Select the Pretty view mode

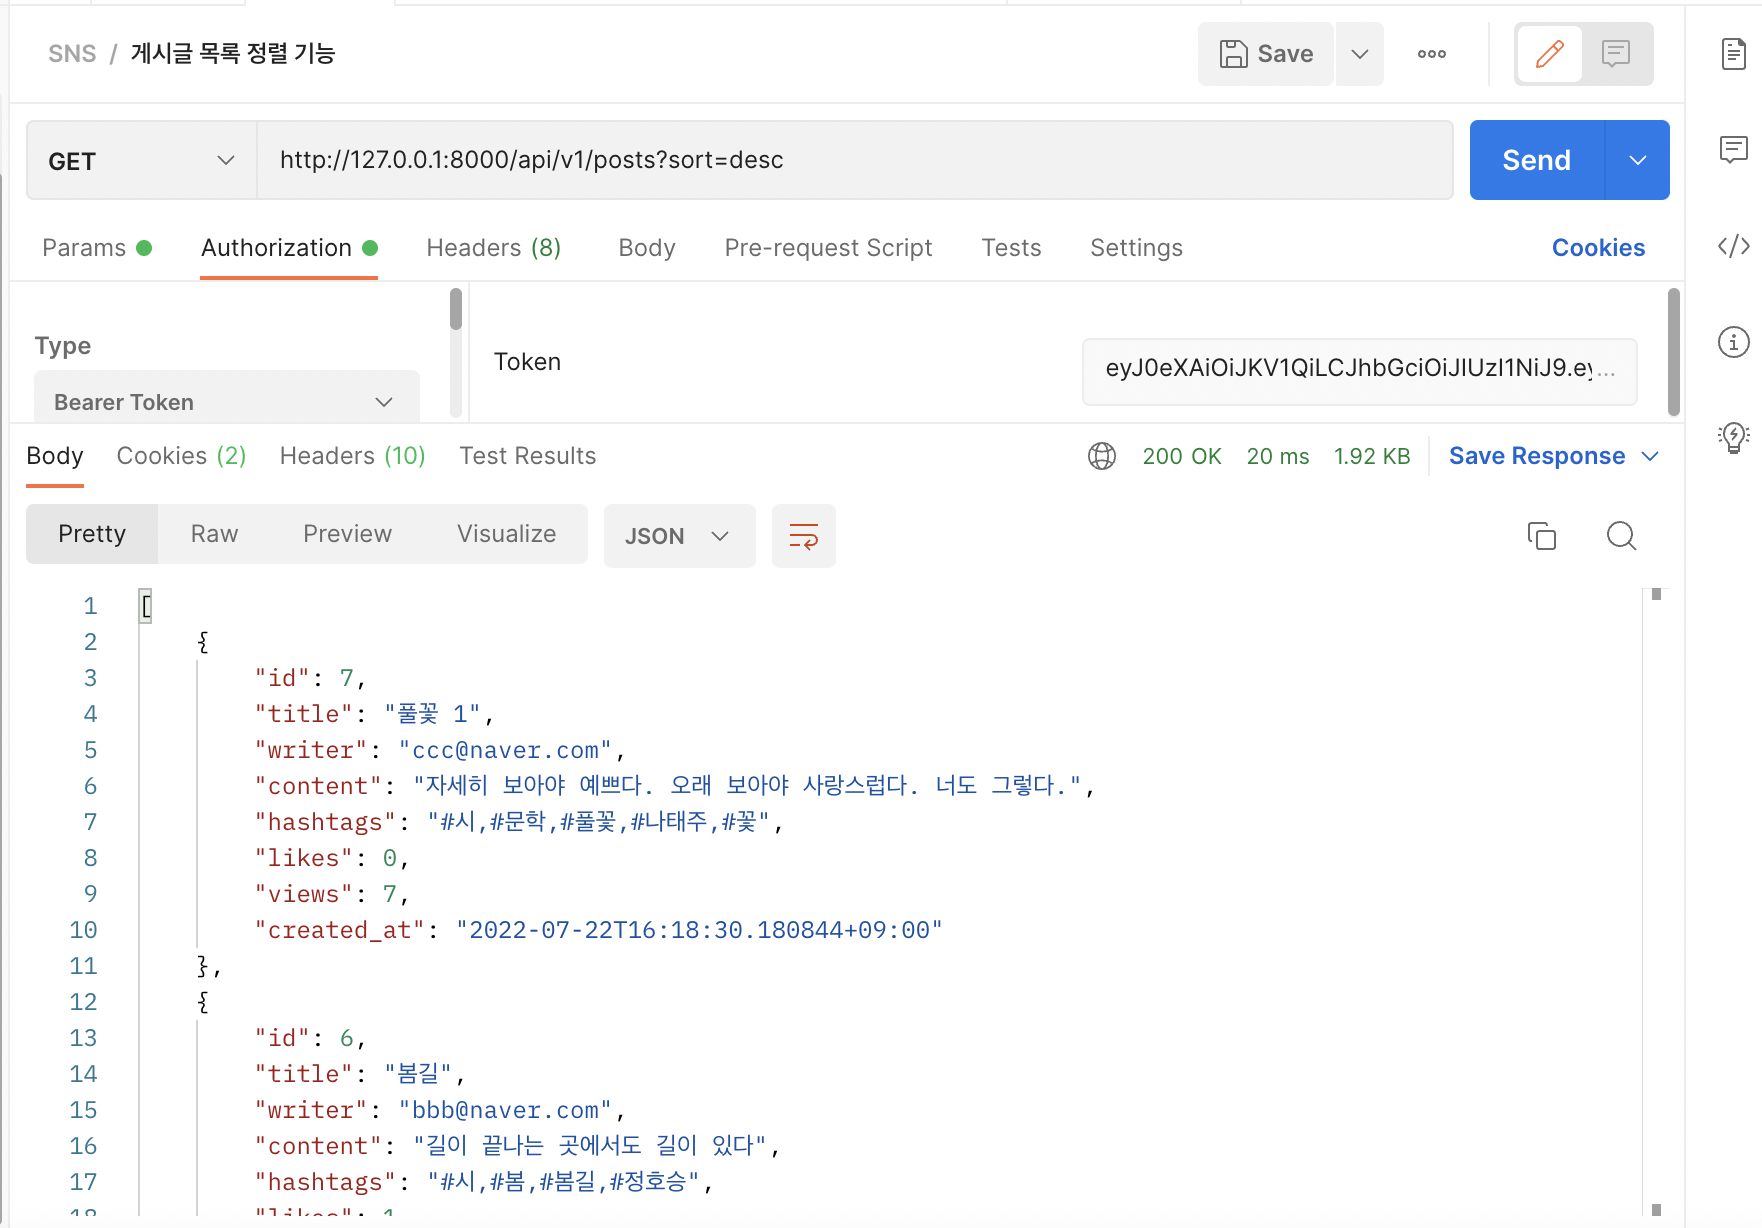tap(92, 534)
